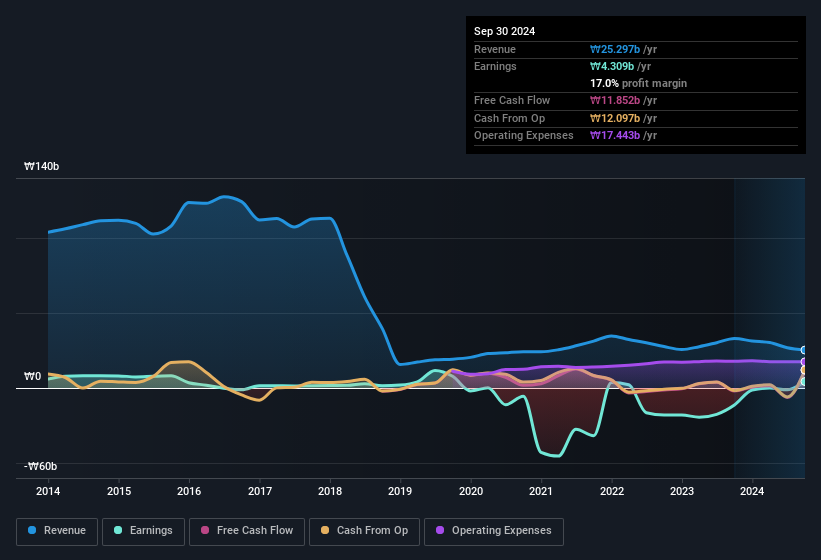This screenshot has width=821, height=560.
Task: Click the Cash From Op label in tooltip
Action: click(x=509, y=118)
